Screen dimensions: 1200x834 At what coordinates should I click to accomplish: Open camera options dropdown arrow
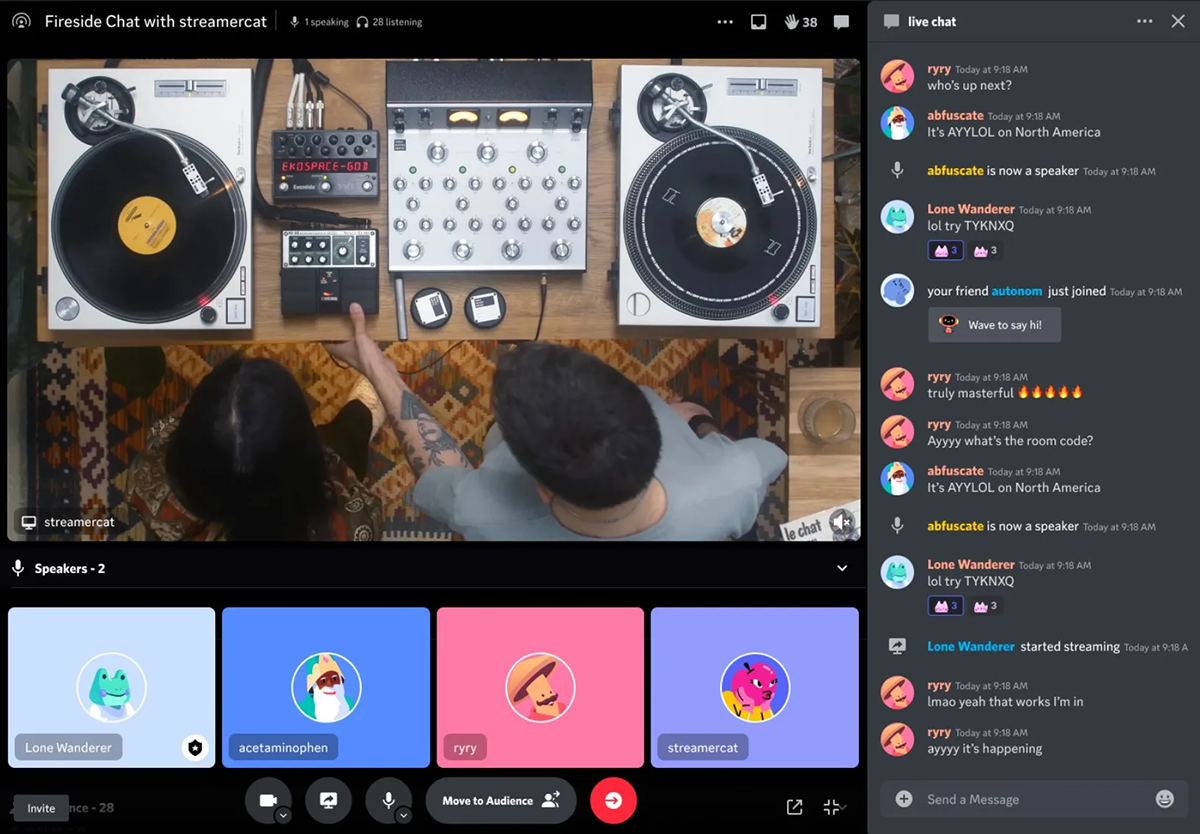pyautogui.click(x=283, y=816)
